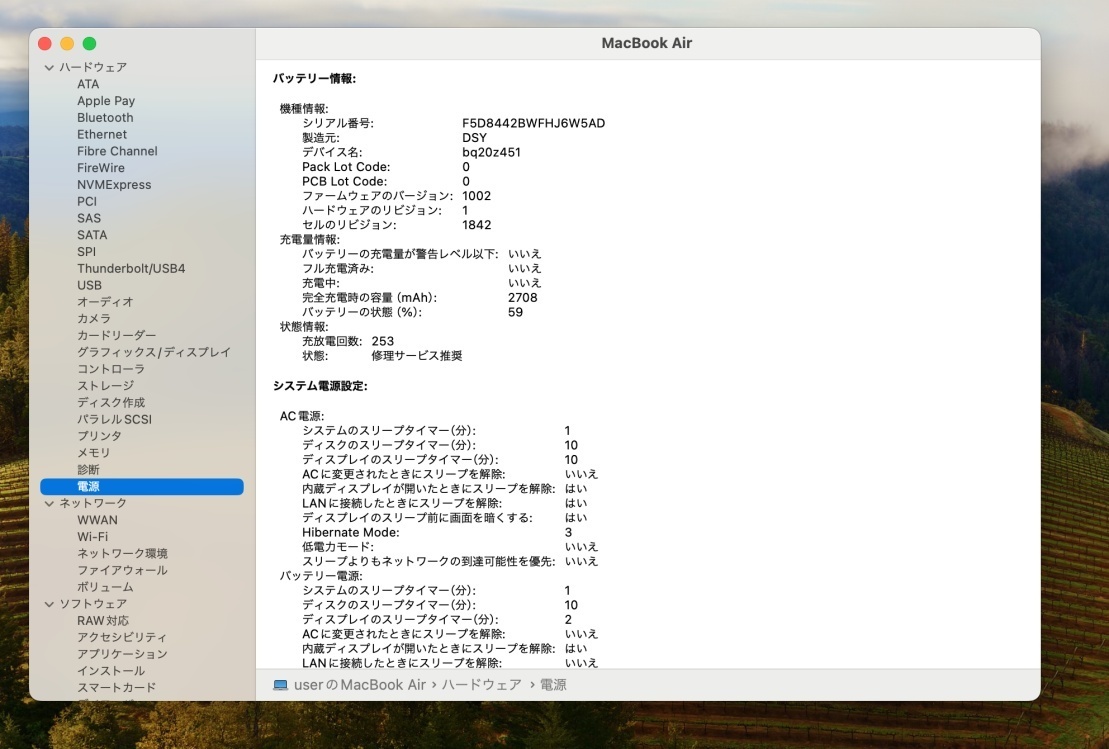
Task: Click the システム電源設定 heading
Action: point(320,386)
